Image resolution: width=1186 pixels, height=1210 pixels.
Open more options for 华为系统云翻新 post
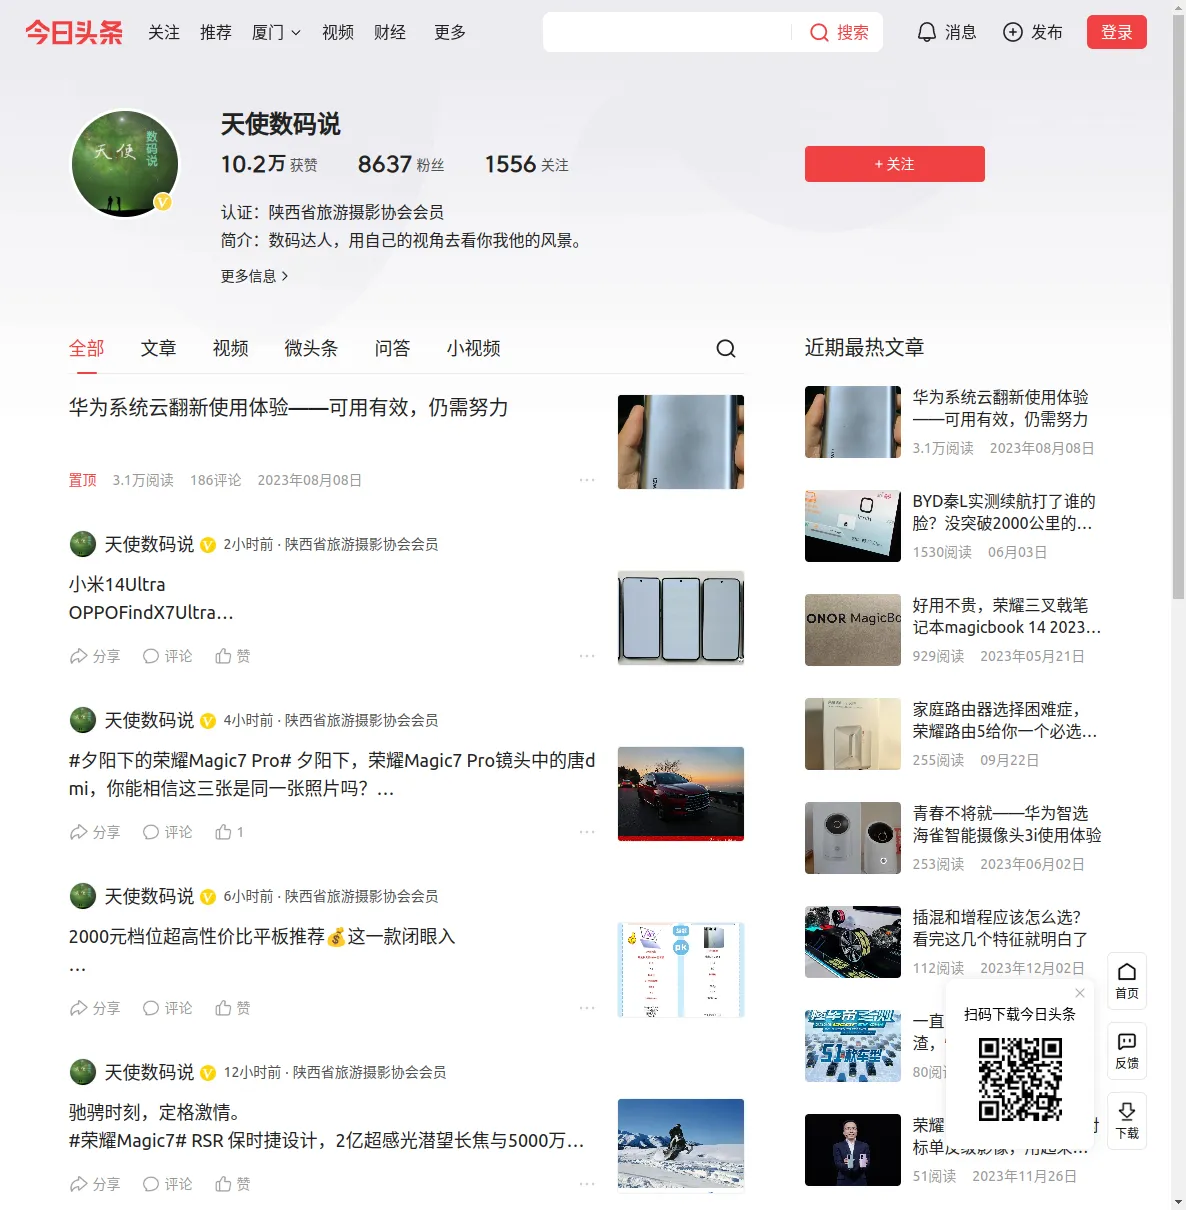click(x=587, y=480)
